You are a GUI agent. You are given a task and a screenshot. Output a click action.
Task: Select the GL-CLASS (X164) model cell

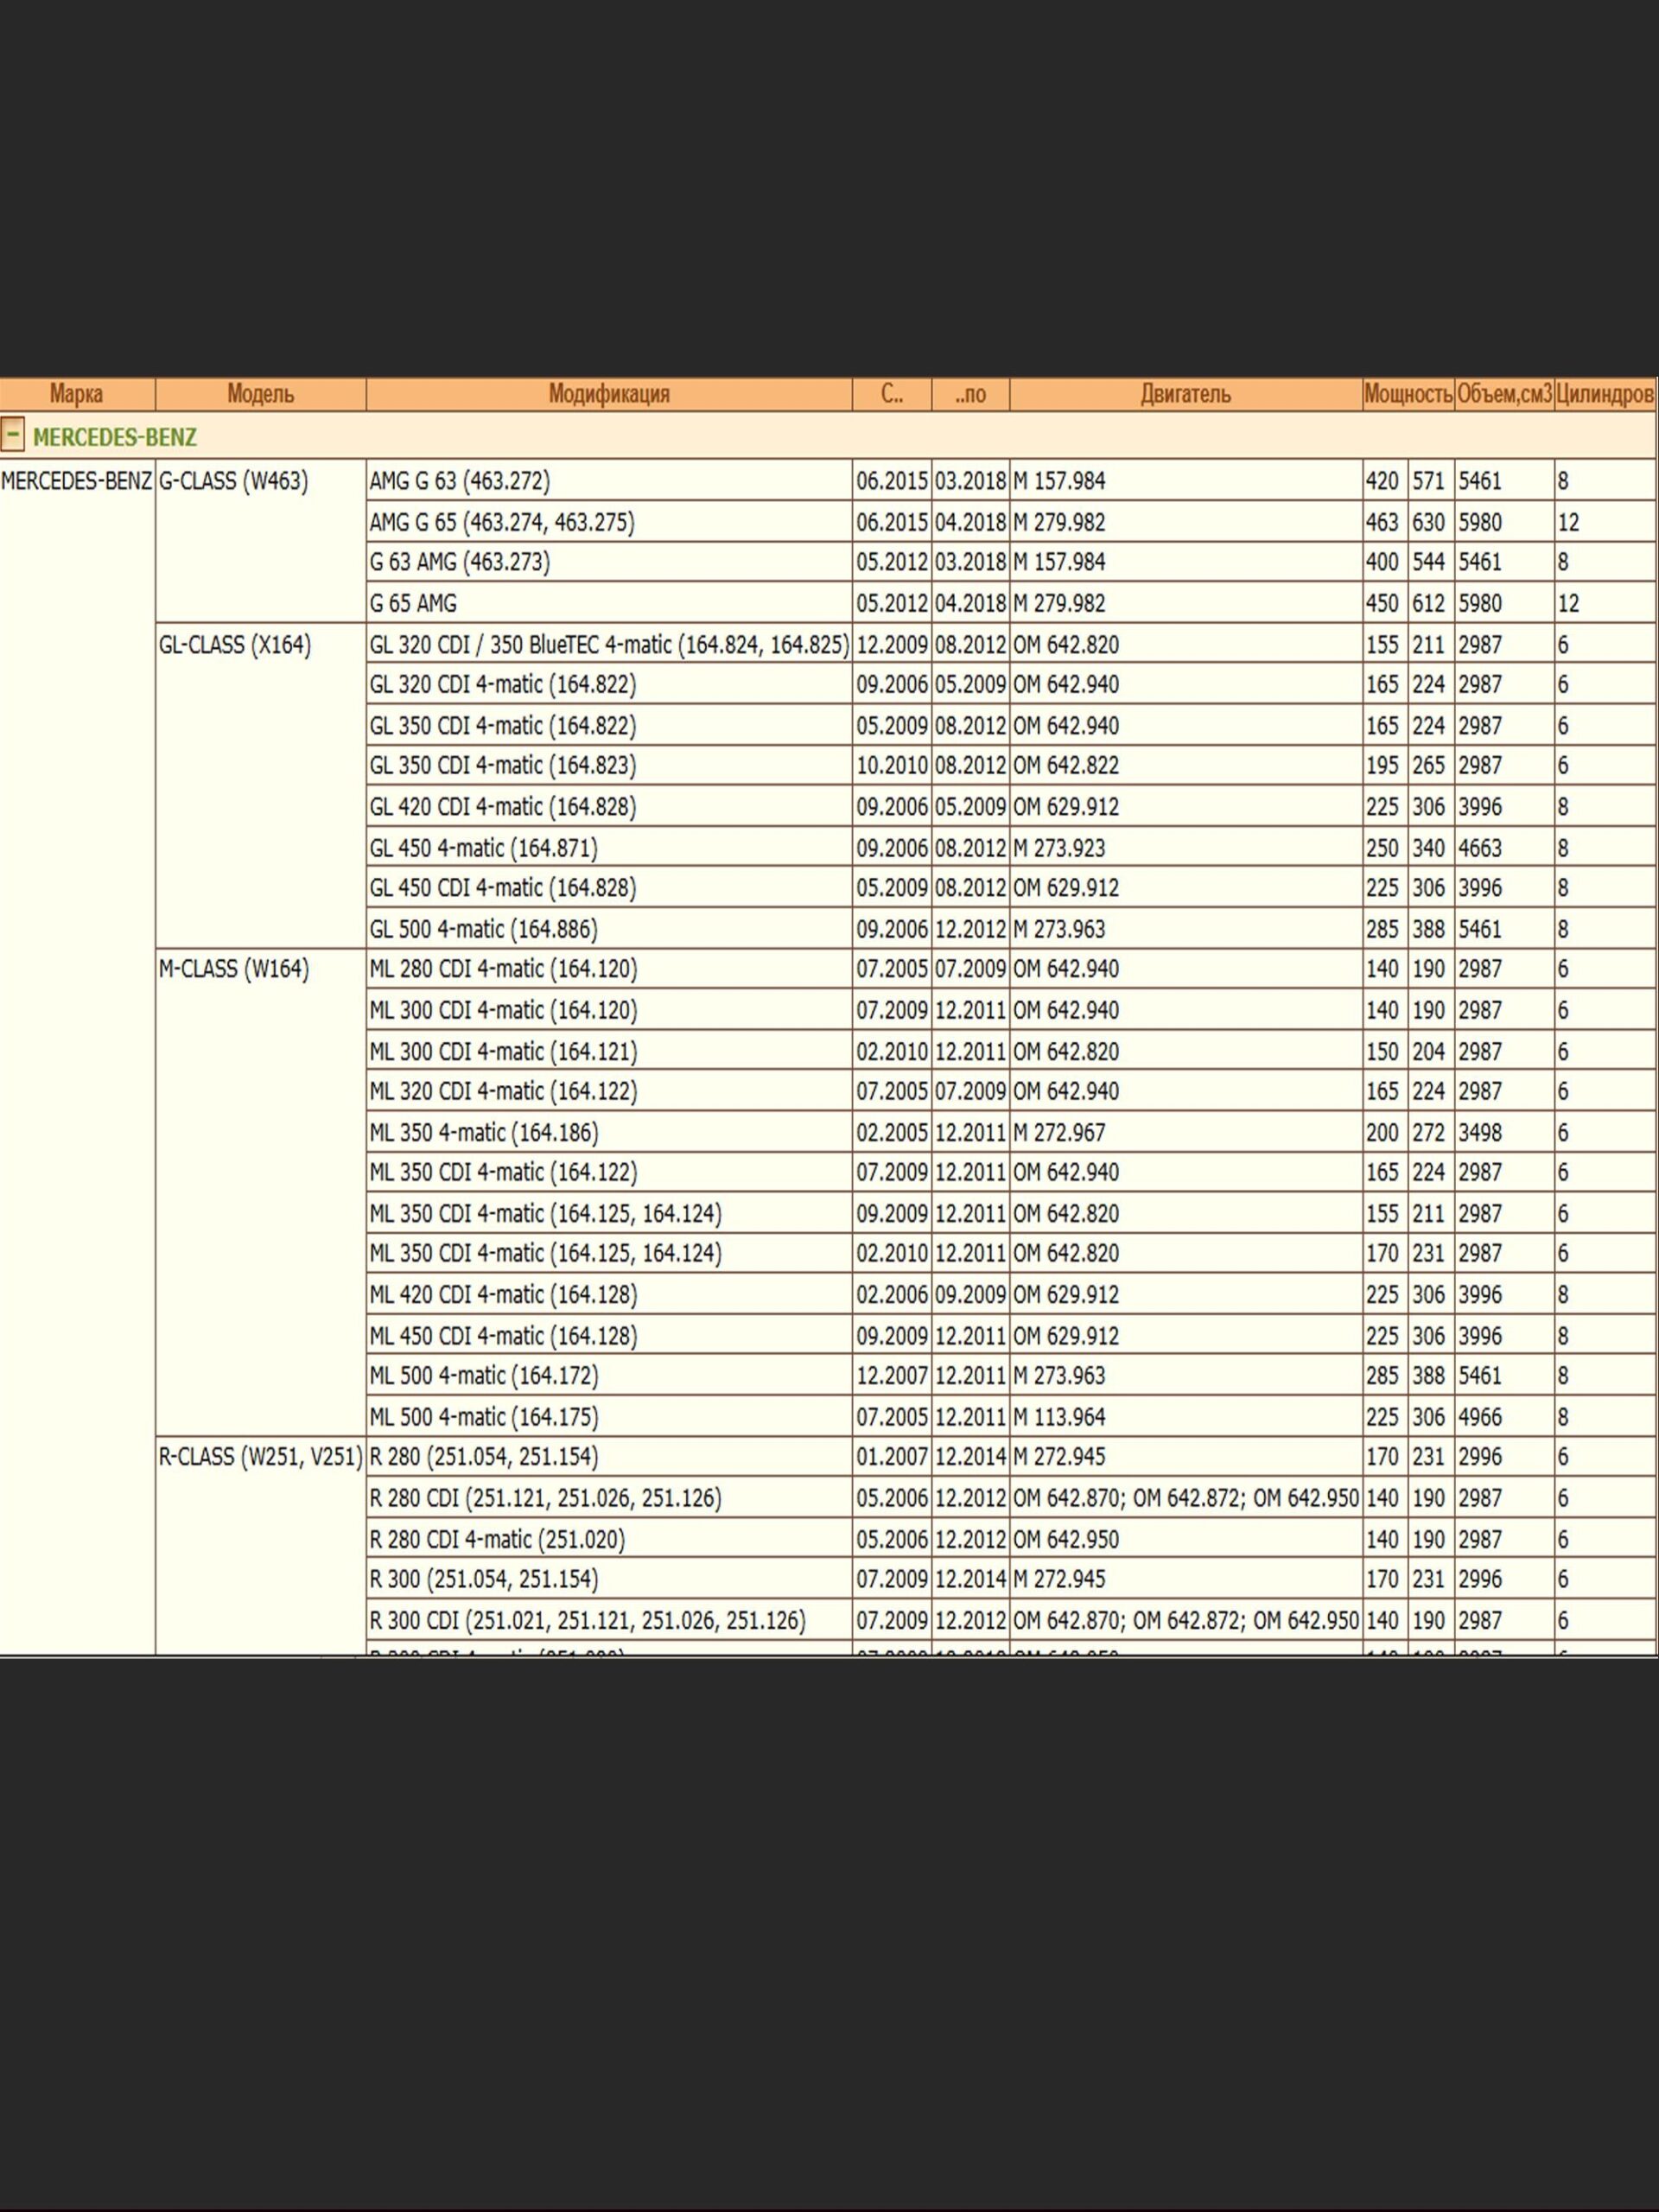click(235, 645)
